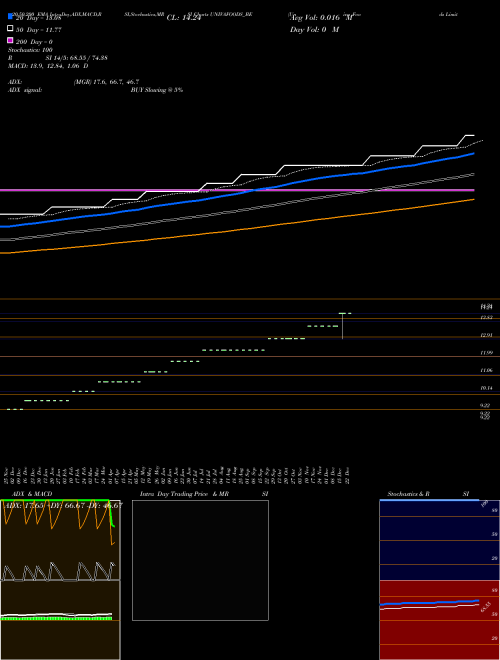Image resolution: width=500 pixels, height=660 pixels.
Task: Click the latest candlestick wick on price chart
Action: (343, 326)
